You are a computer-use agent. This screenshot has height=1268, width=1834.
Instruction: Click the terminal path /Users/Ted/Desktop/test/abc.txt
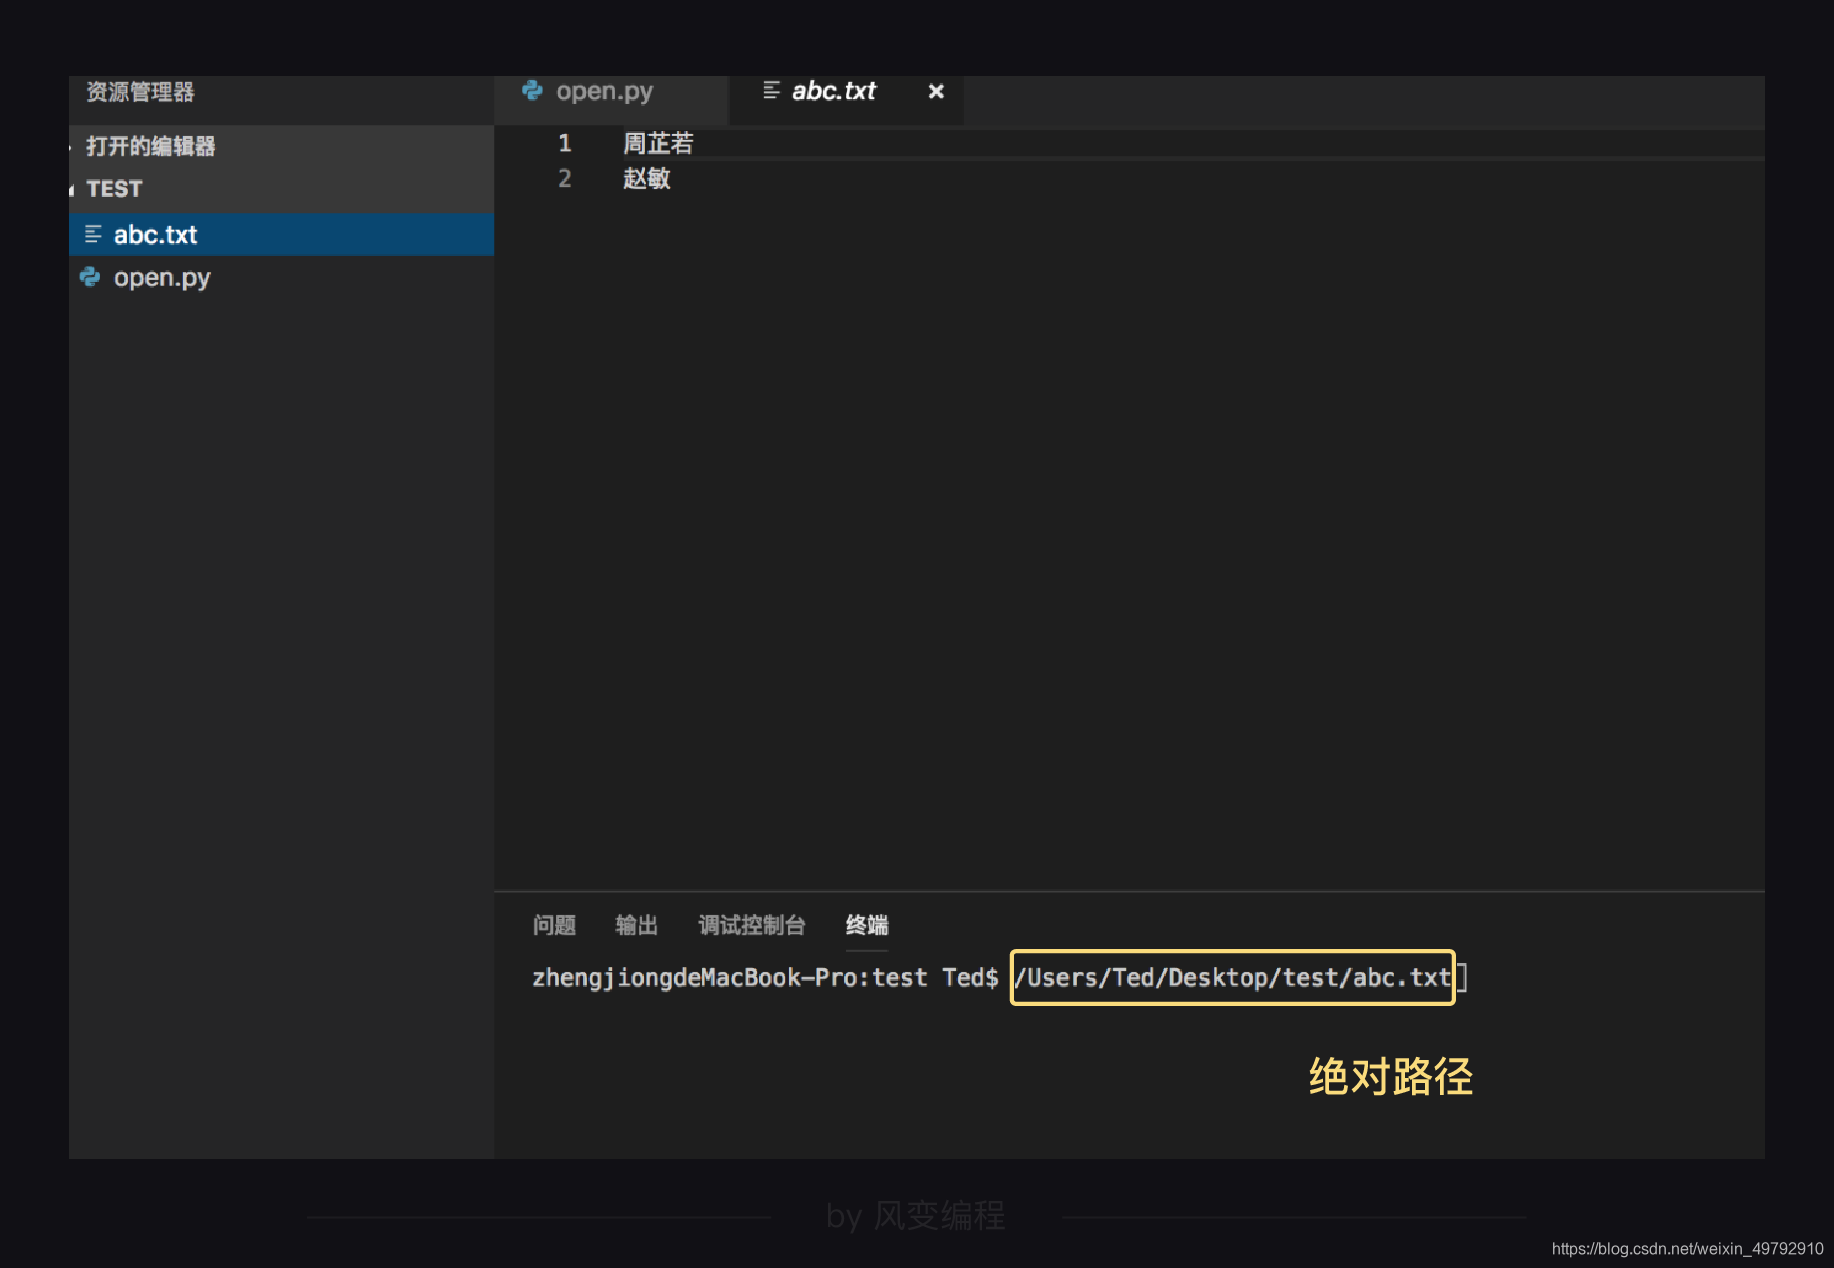pyautogui.click(x=1232, y=977)
